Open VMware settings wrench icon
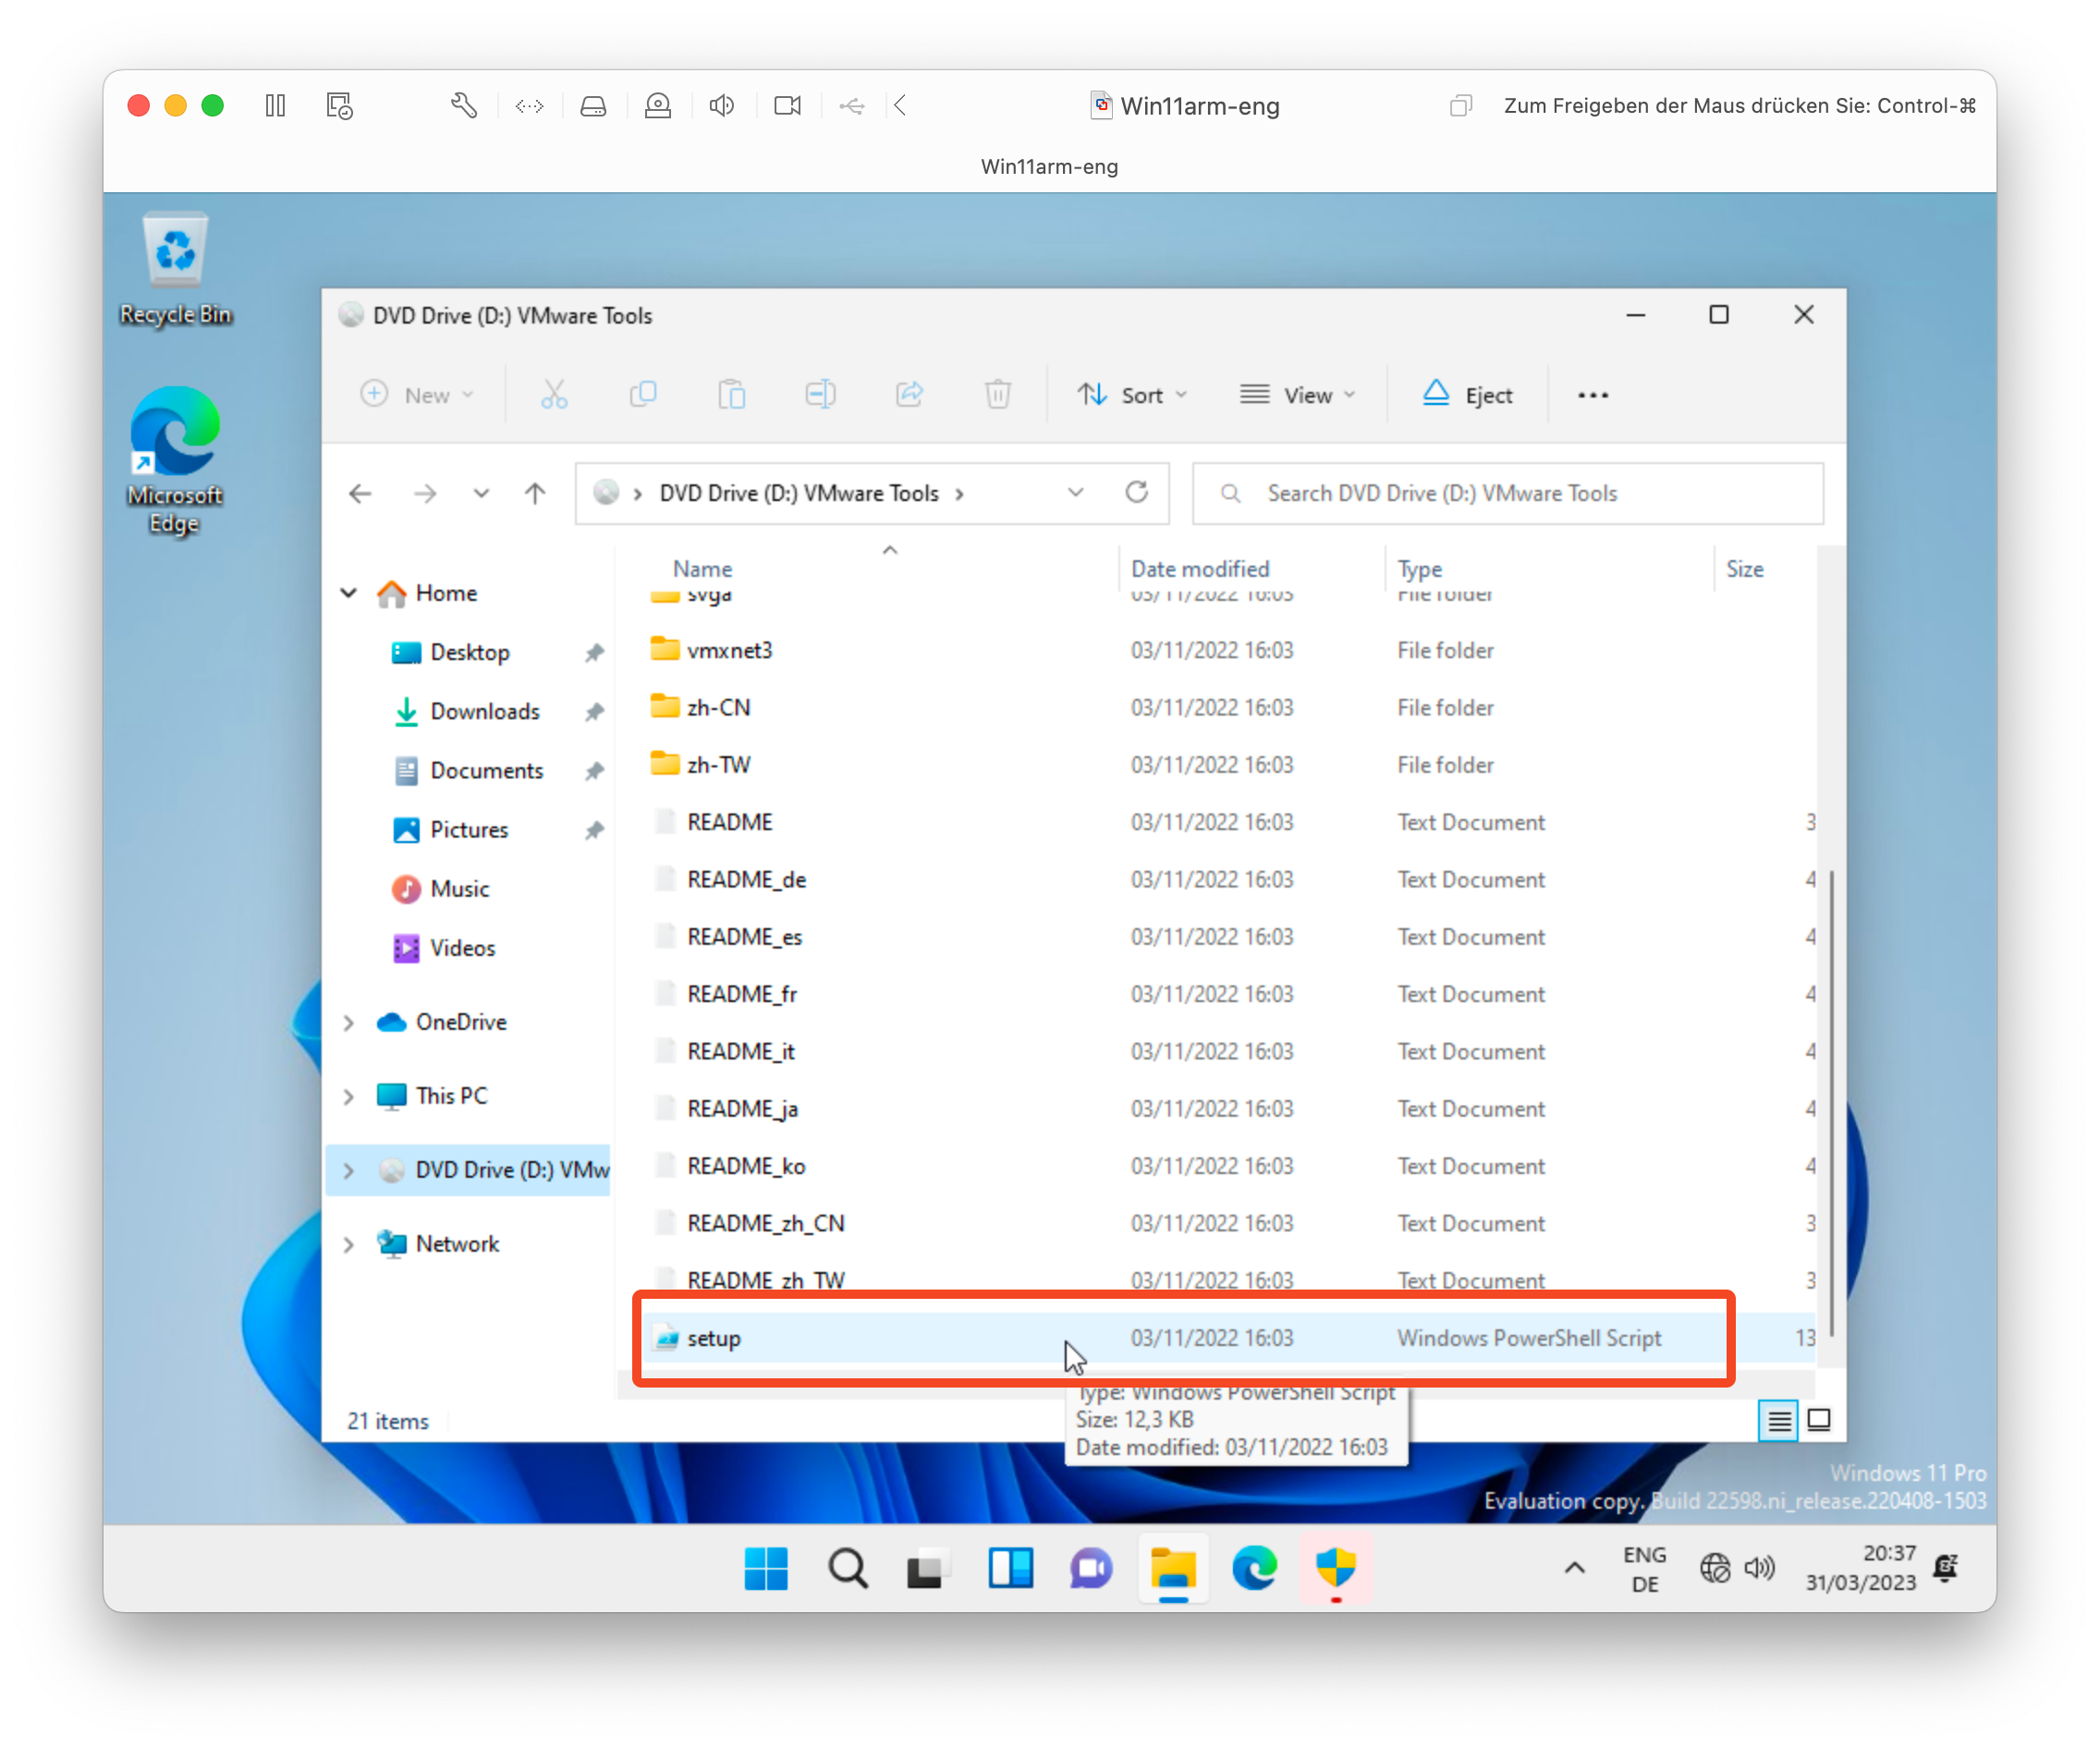 [464, 106]
